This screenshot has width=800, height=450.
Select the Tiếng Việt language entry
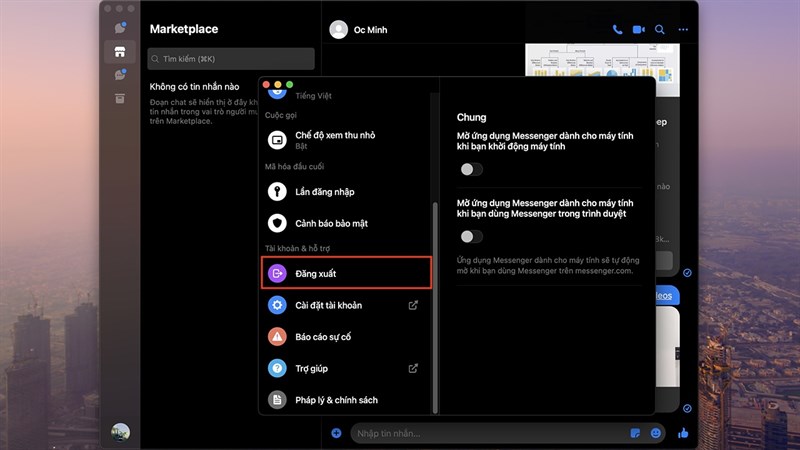pyautogui.click(x=313, y=95)
